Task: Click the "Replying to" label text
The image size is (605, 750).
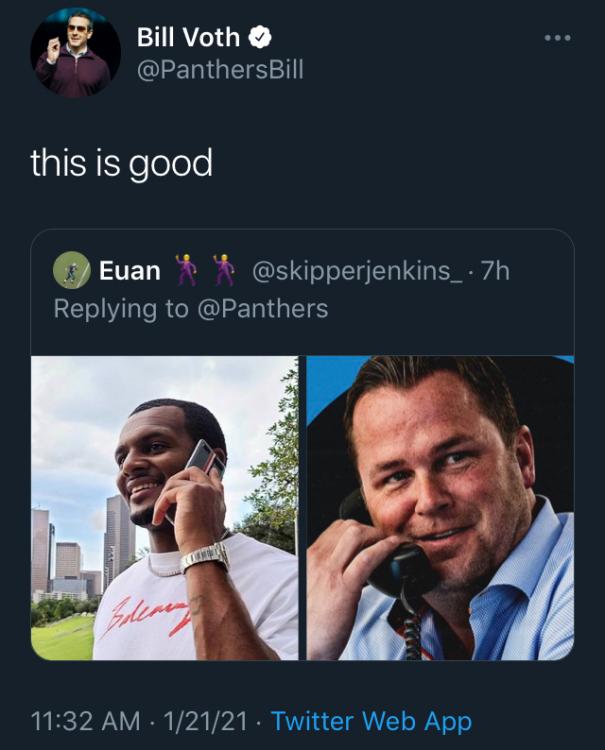Action: (x=120, y=308)
